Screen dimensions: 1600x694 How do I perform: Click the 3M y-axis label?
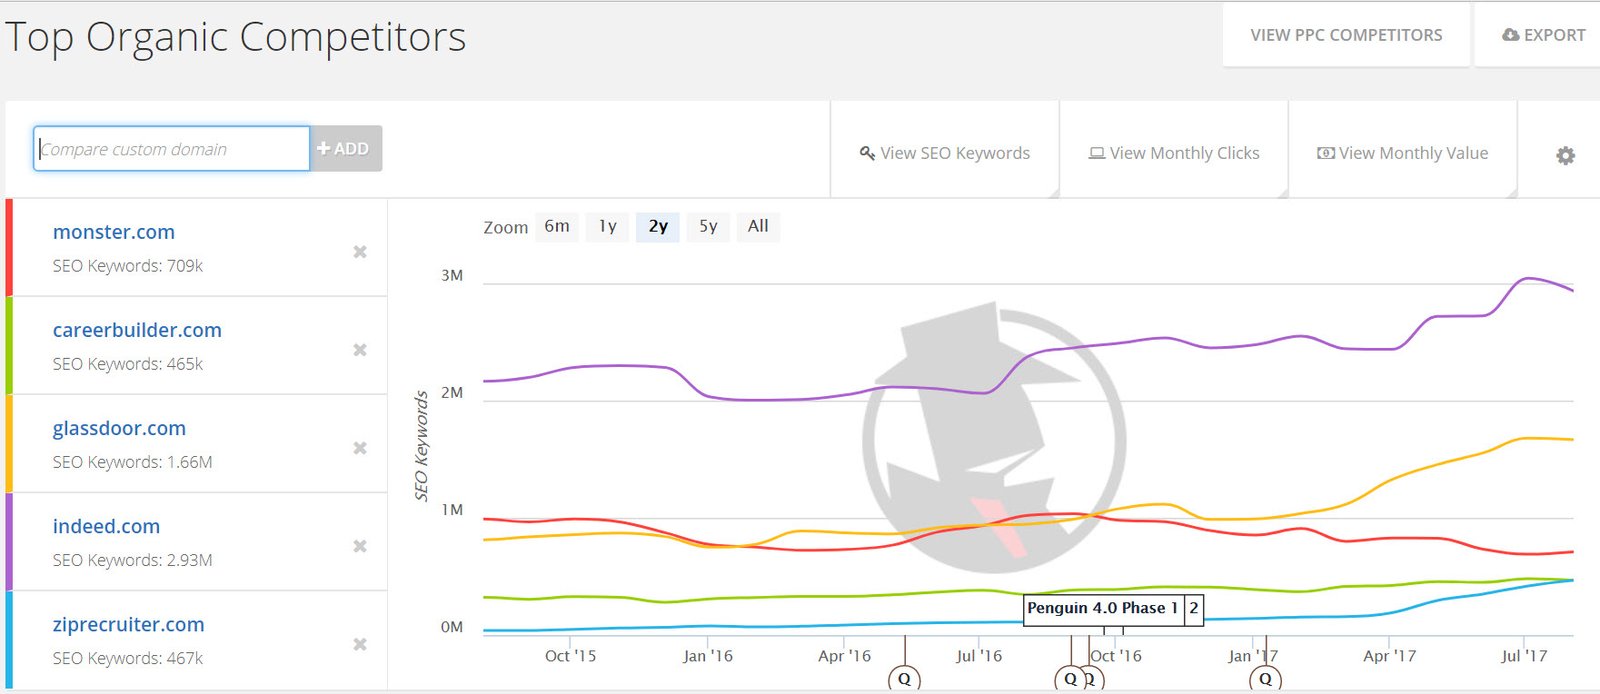pyautogui.click(x=452, y=276)
